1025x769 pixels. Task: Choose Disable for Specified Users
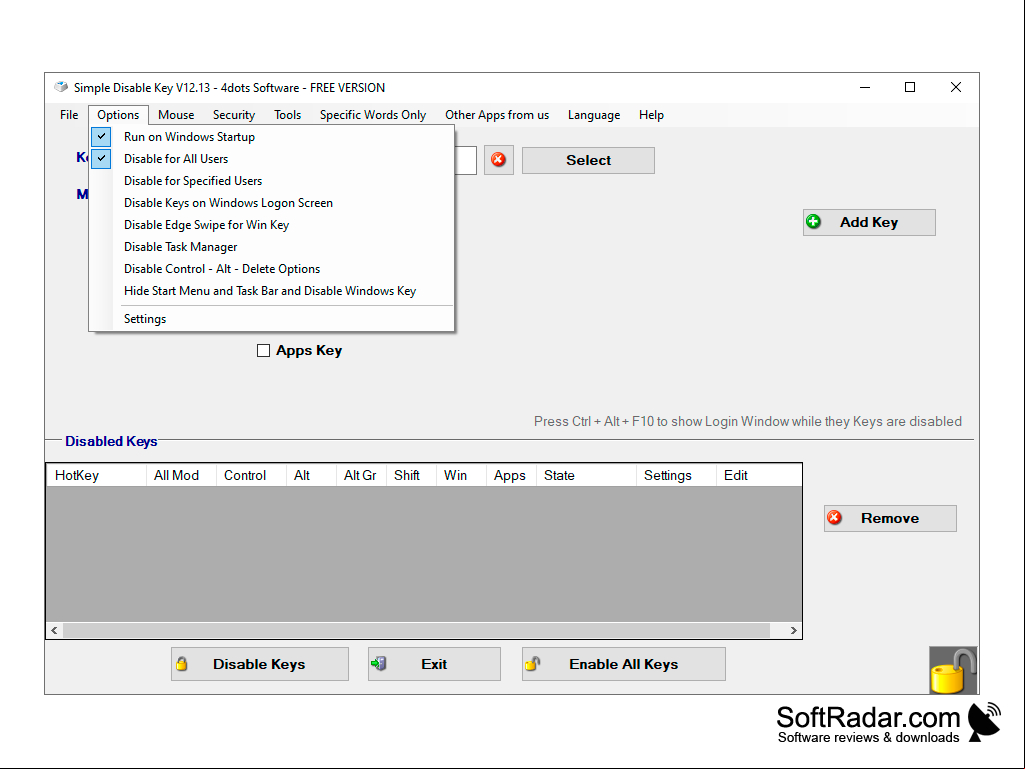pos(272,181)
